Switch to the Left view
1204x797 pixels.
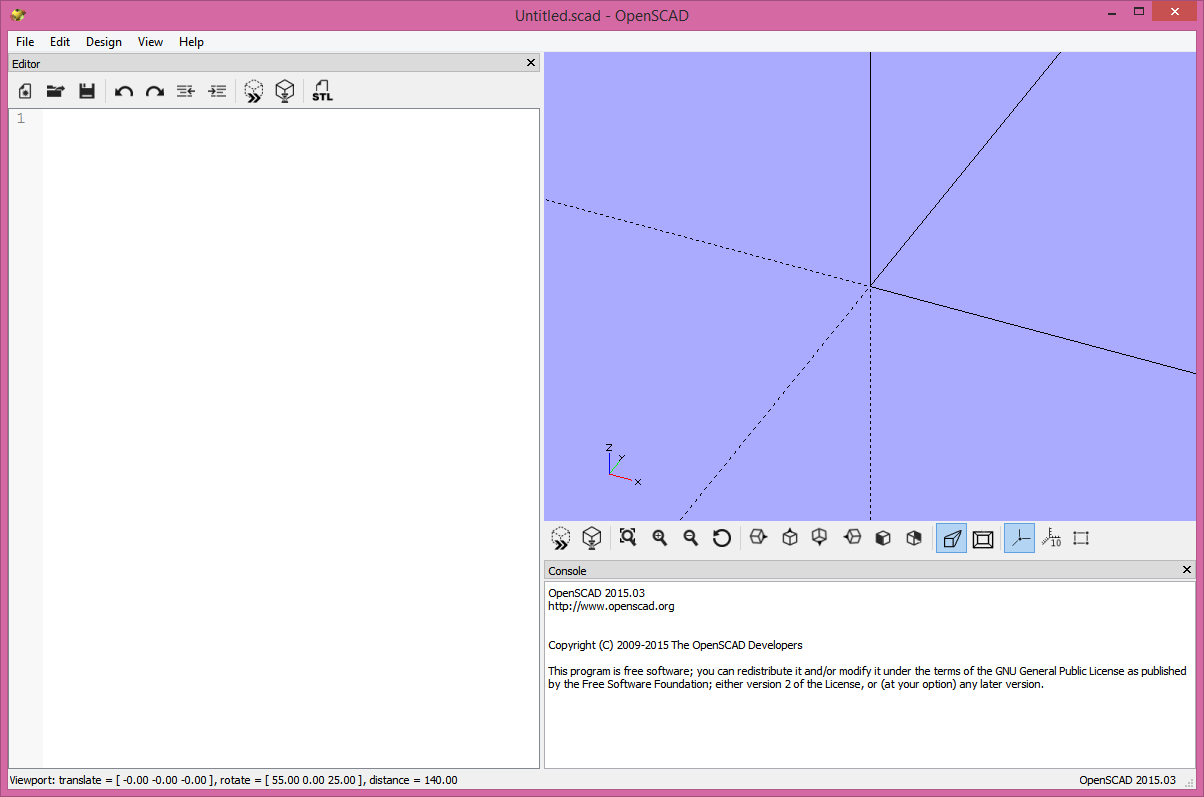852,537
